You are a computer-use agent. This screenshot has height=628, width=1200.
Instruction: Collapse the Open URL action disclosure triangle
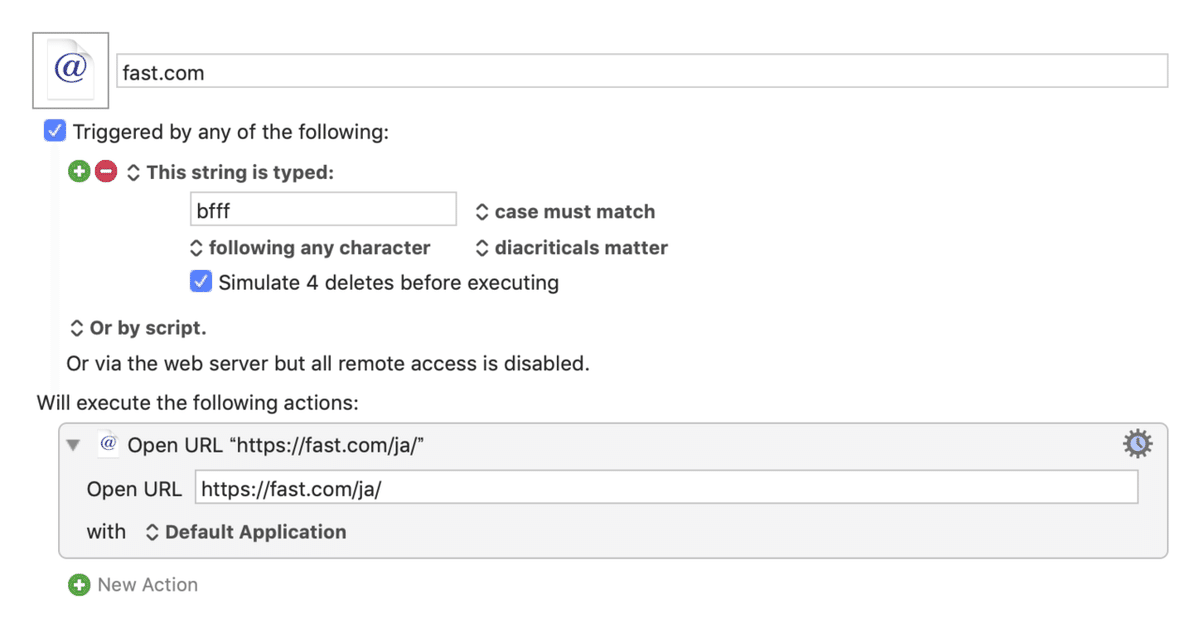tap(74, 445)
